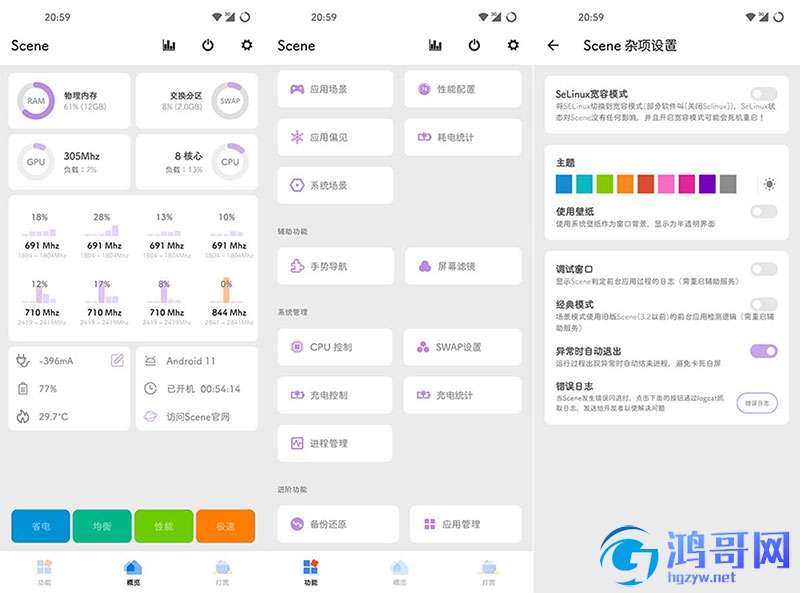Viewport: 800px width, 593px height.
Task: Click the RAM usage ring
Action: (36, 101)
